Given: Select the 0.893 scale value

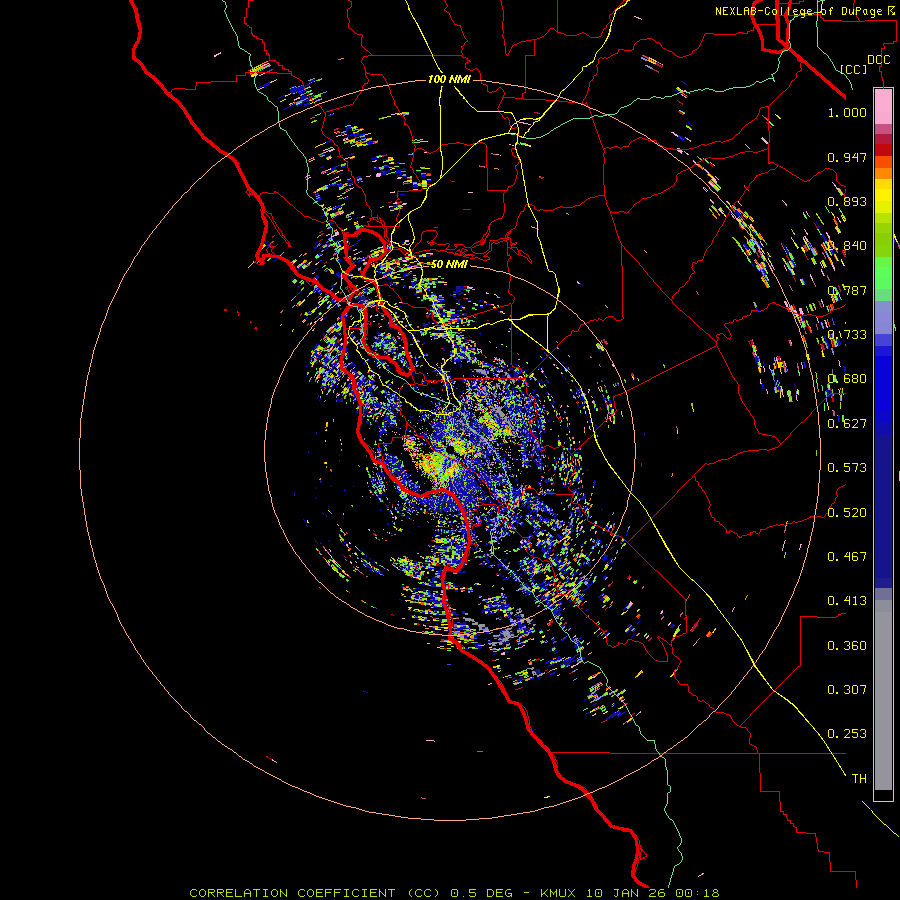Looking at the screenshot, I should coord(847,201).
